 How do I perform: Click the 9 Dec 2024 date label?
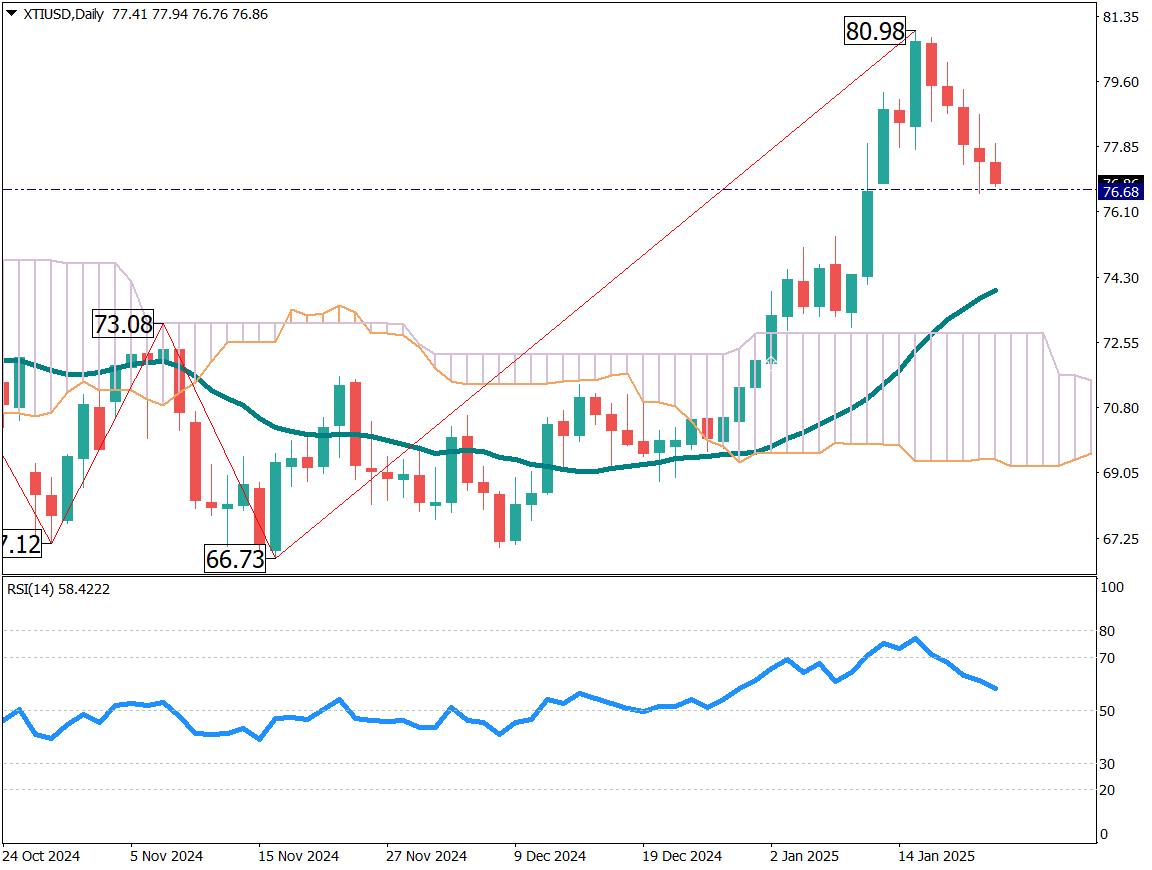[x=548, y=857]
